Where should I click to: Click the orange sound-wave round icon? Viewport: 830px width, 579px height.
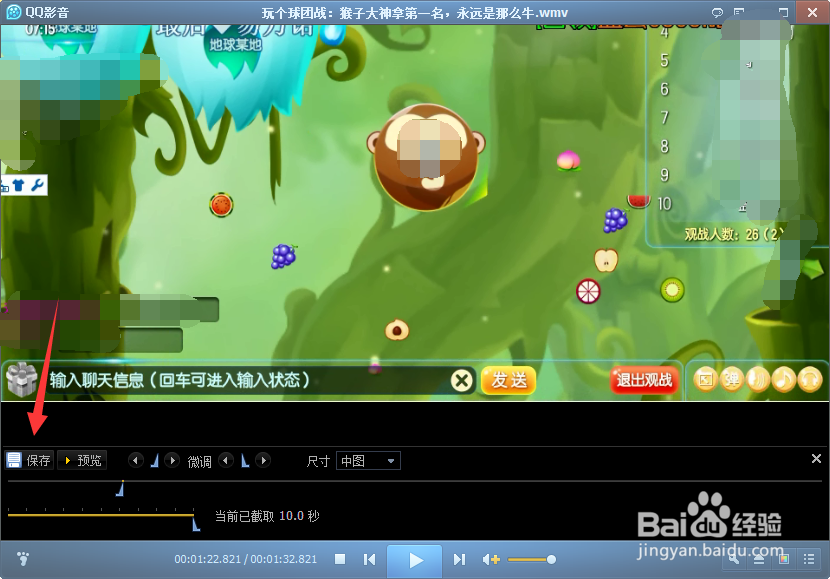coord(757,379)
